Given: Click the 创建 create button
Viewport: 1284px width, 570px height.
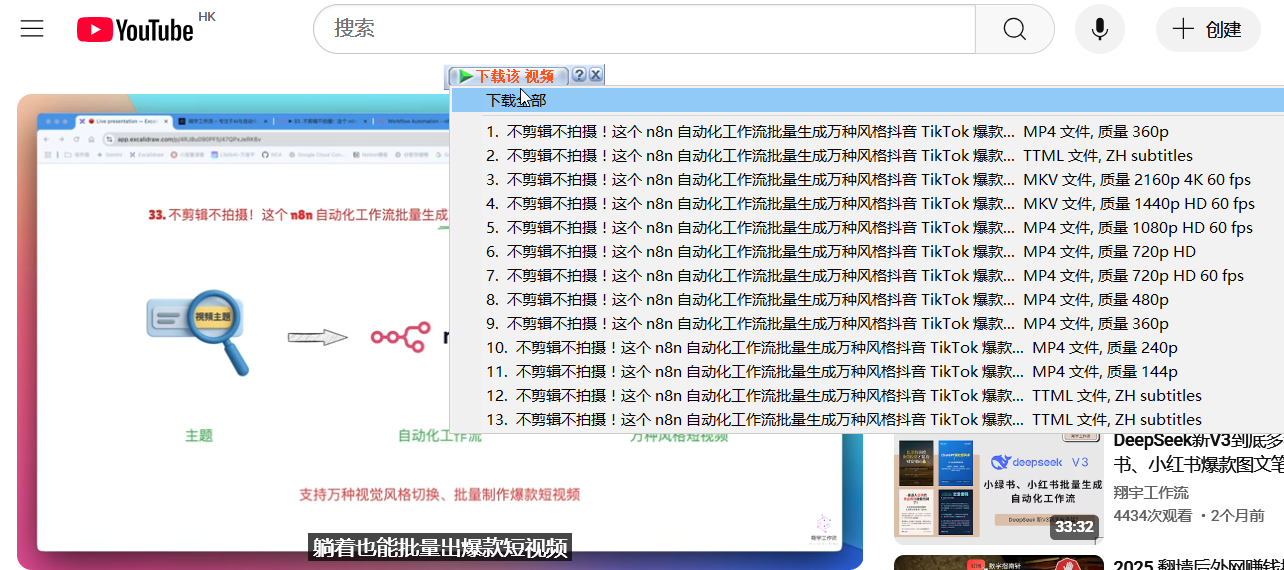Looking at the screenshot, I should click(x=1207, y=29).
